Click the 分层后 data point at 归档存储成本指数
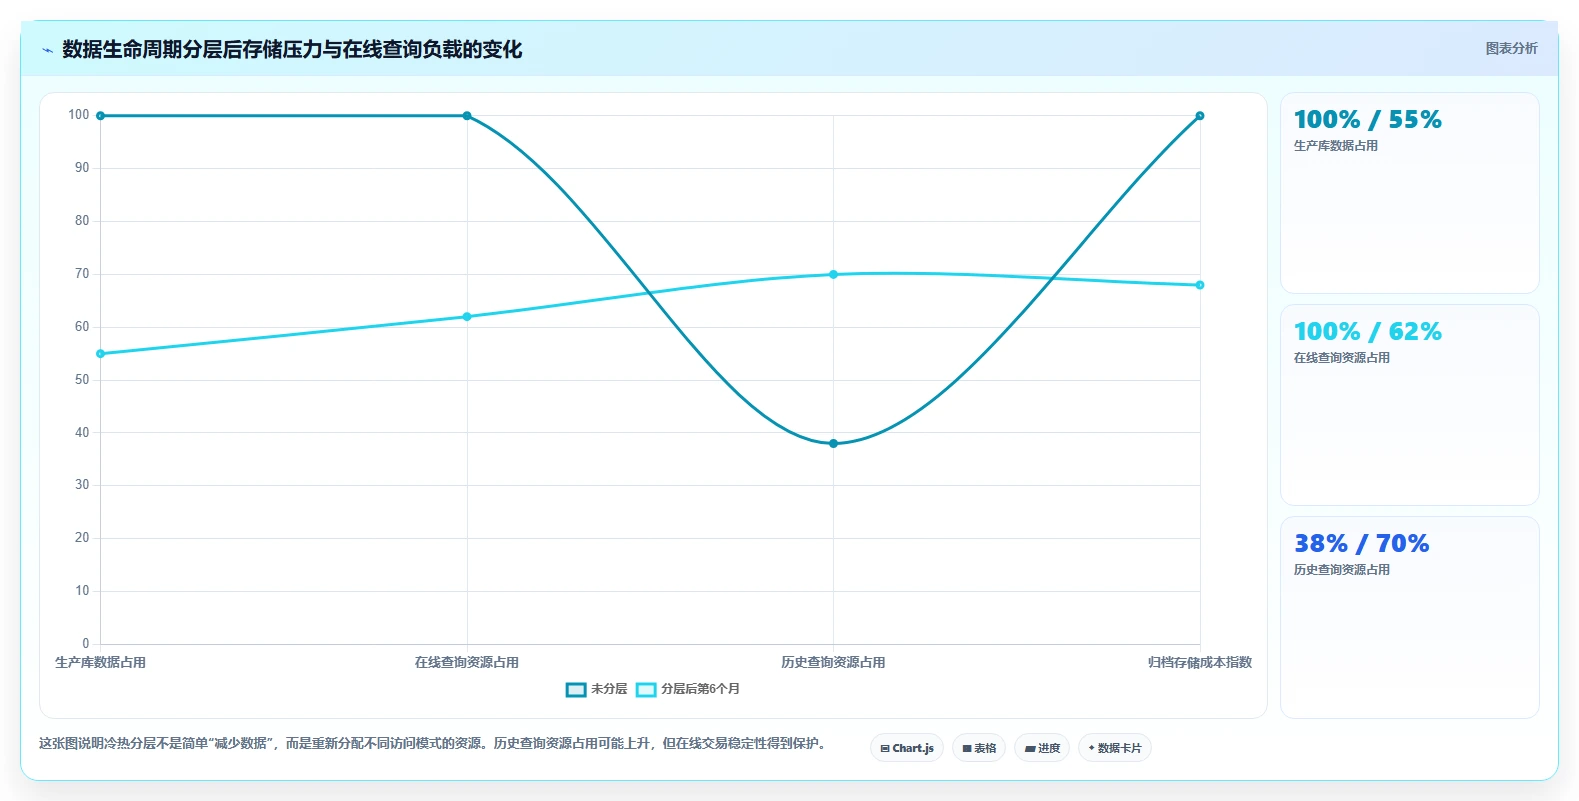1579x801 pixels. 1200,285
